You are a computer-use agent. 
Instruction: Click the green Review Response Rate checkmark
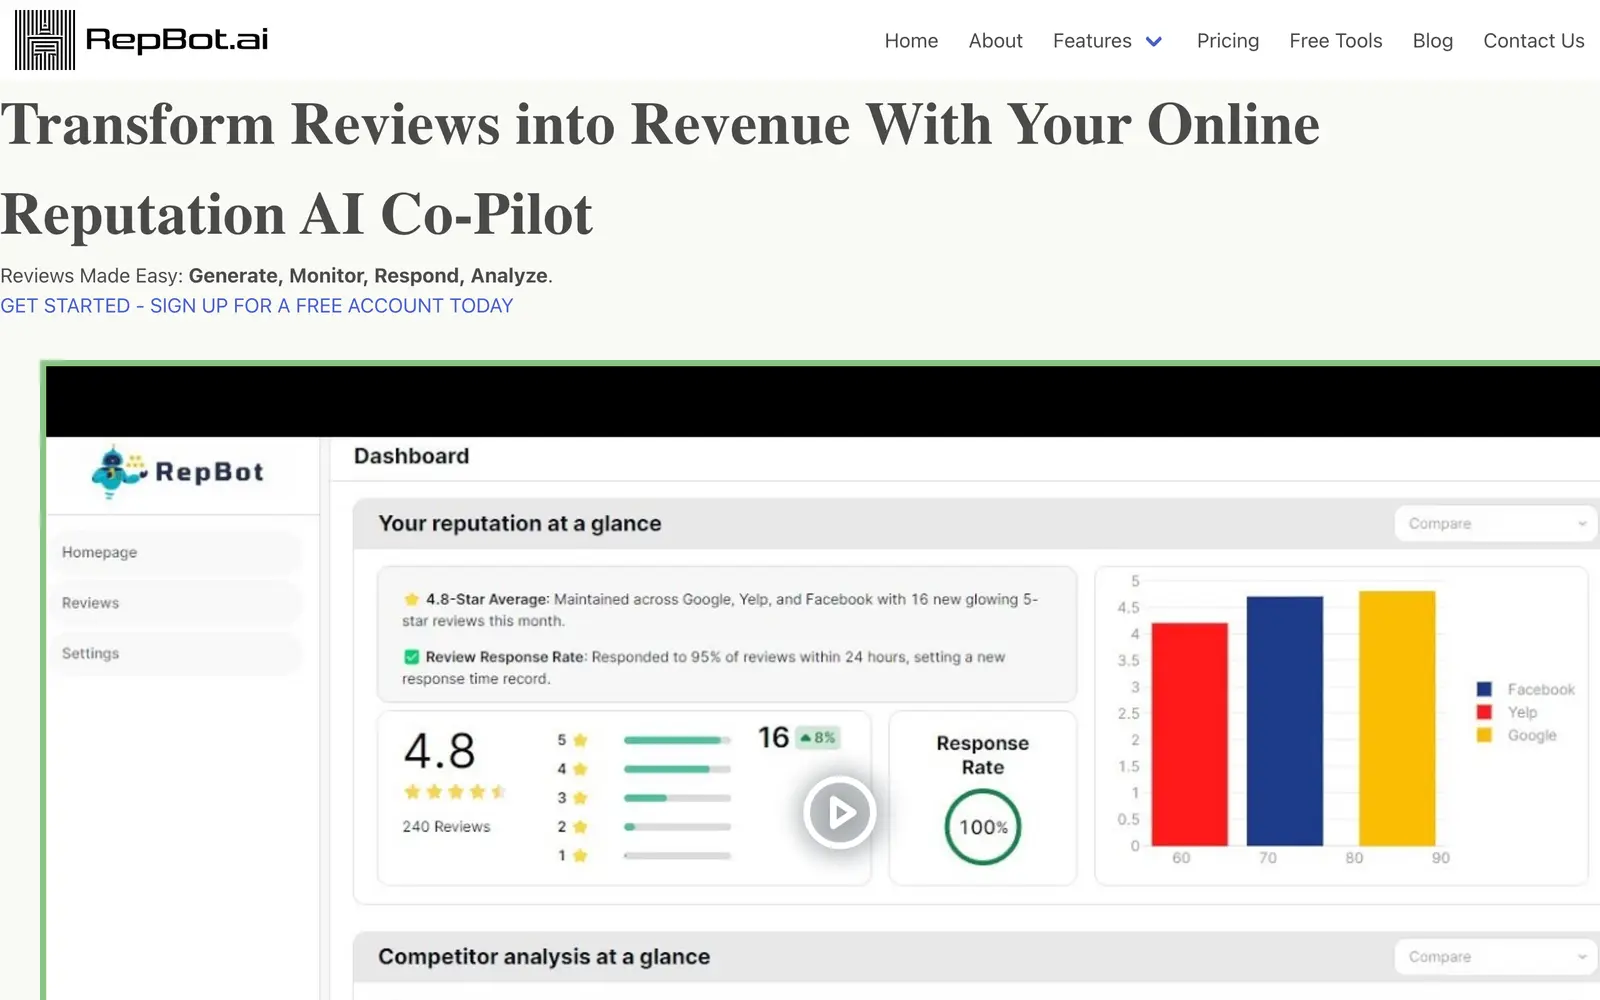pos(411,657)
